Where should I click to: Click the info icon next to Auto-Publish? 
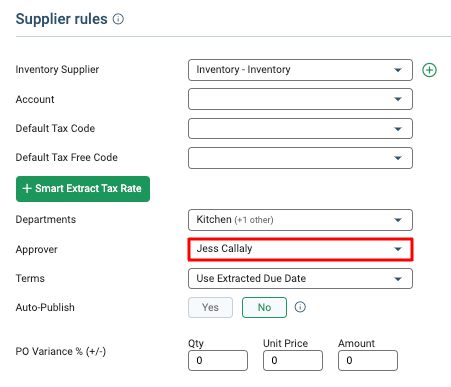pos(300,307)
